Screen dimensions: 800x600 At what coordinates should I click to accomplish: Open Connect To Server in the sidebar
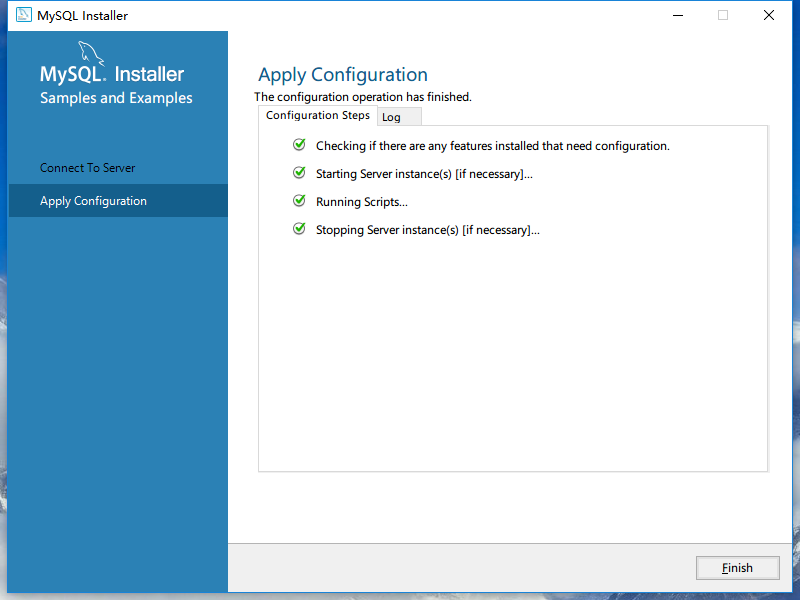click(x=88, y=168)
